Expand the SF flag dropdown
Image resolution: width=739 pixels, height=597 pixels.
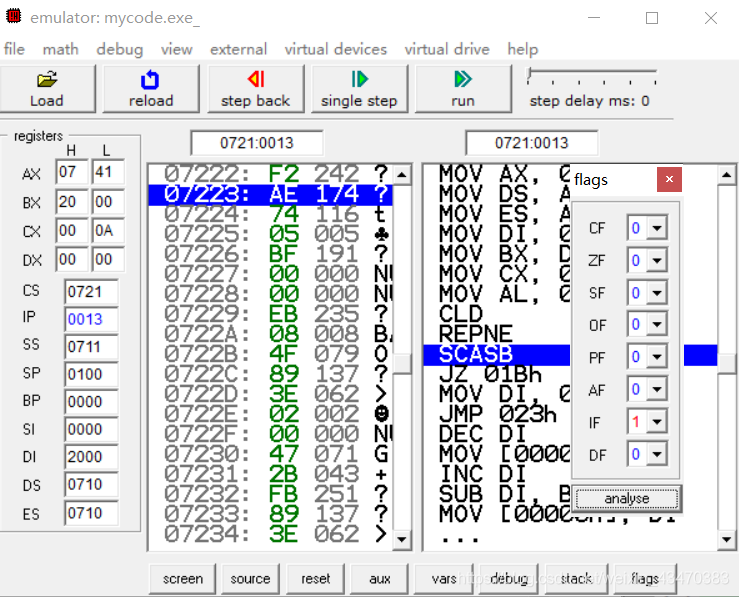point(657,293)
